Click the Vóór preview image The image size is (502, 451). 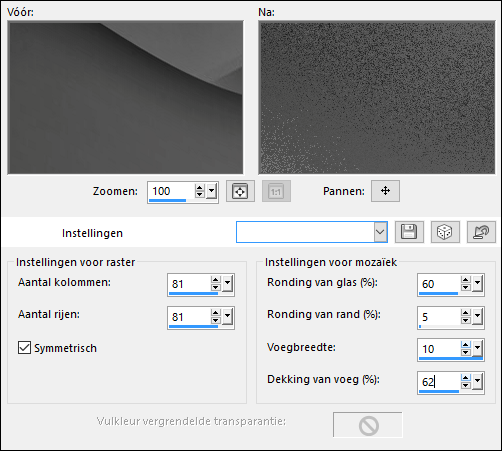[x=125, y=98]
